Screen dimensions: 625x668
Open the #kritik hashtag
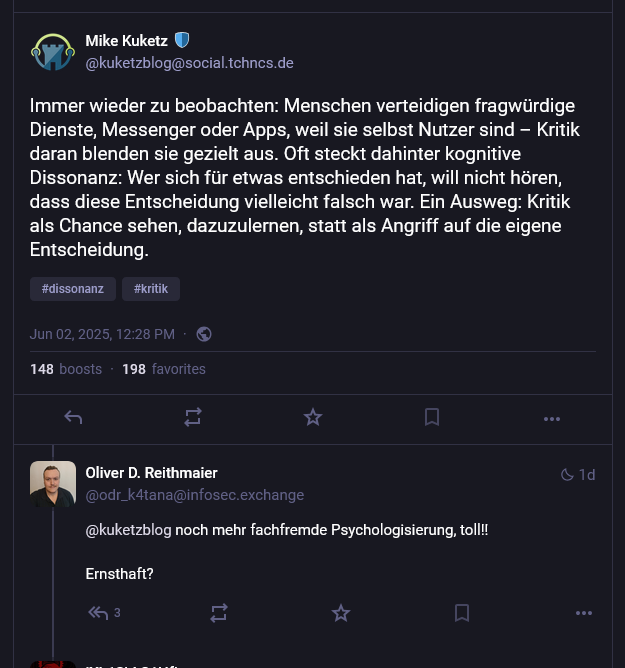tap(151, 289)
